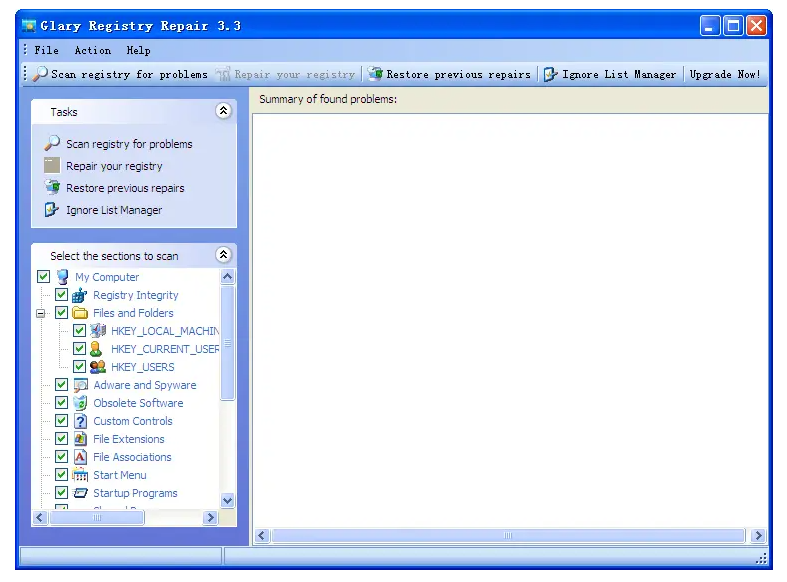787x582 pixels.
Task: Click the Repair your registry task link
Action: point(114,166)
